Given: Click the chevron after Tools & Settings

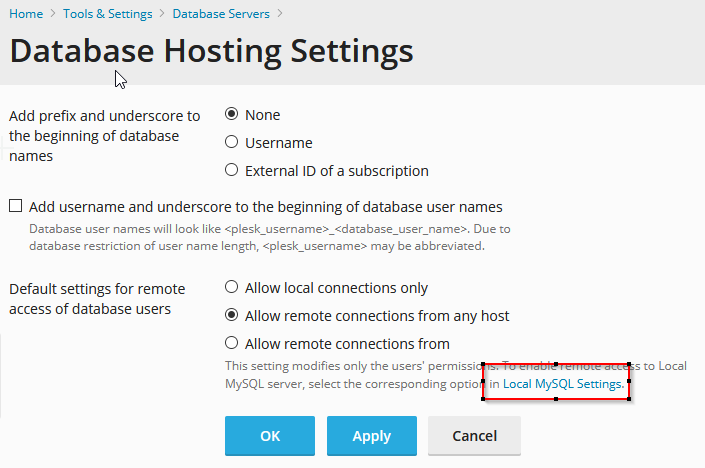Looking at the screenshot, I should (162, 14).
